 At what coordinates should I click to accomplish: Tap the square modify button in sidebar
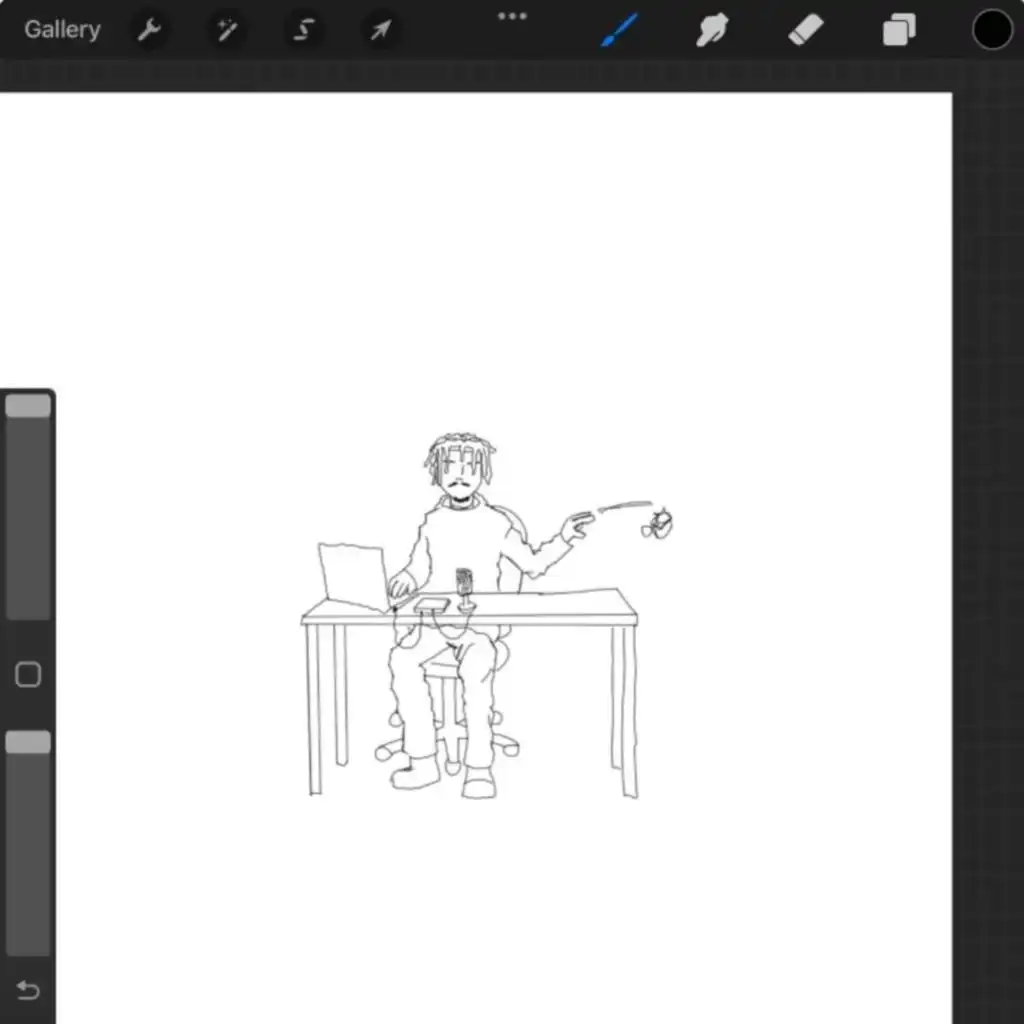(x=28, y=674)
